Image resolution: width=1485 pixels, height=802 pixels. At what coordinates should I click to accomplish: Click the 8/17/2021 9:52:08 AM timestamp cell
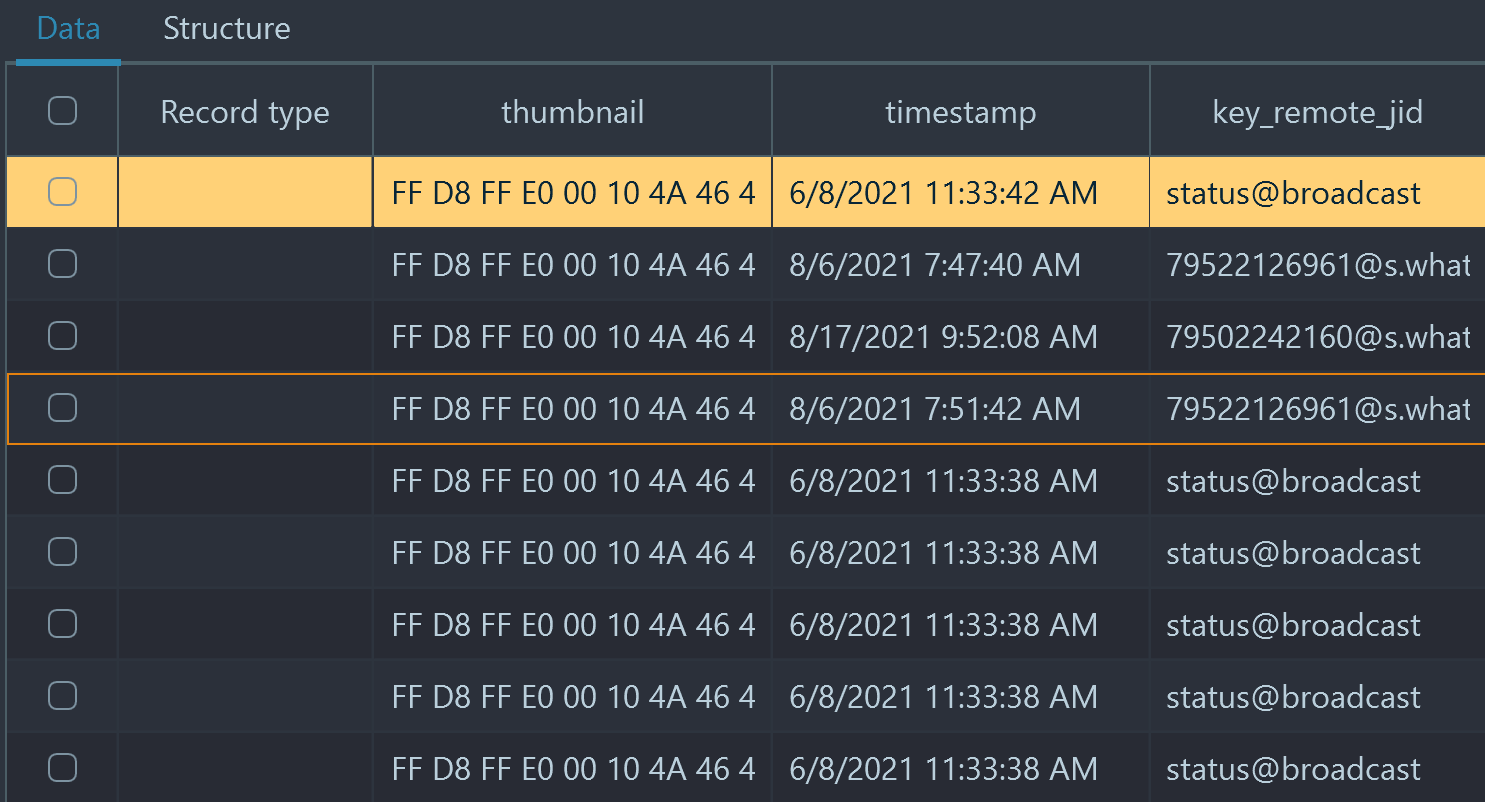(x=961, y=336)
